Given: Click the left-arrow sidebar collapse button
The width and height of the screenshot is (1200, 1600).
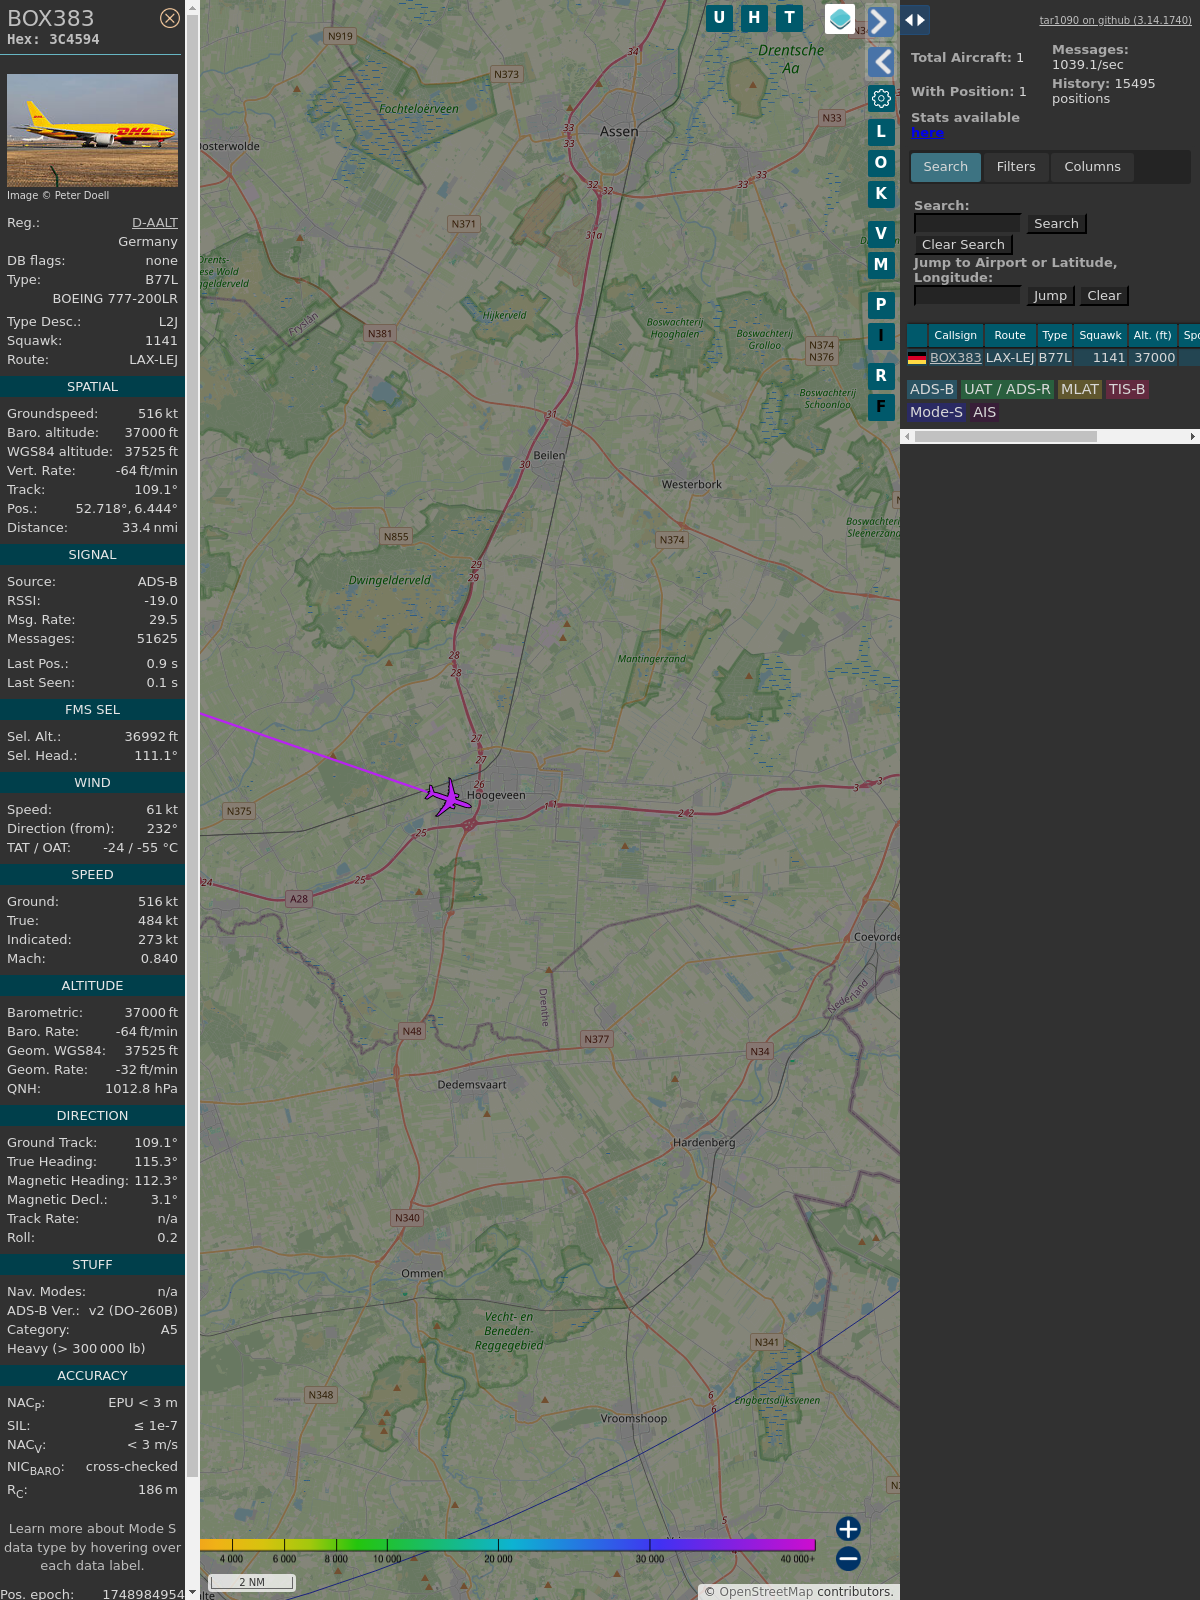Looking at the screenshot, I should 881,62.
